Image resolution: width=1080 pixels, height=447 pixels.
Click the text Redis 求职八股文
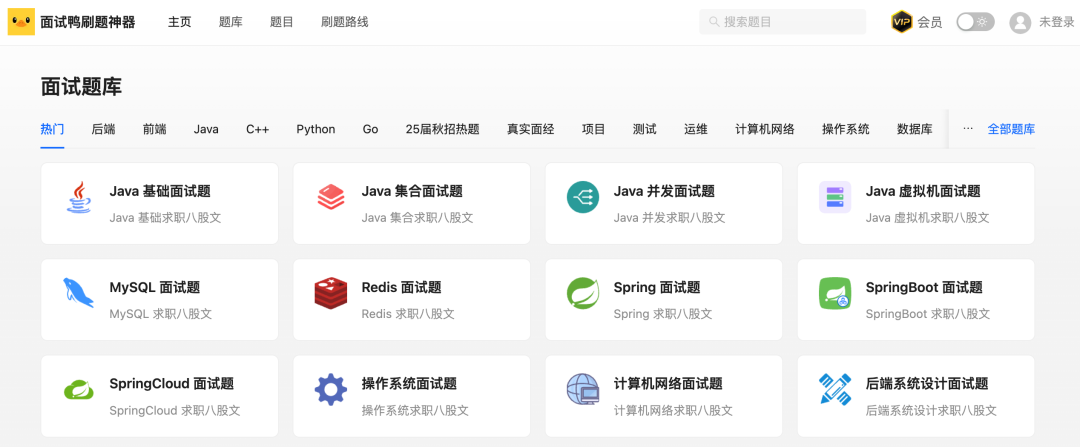408,314
